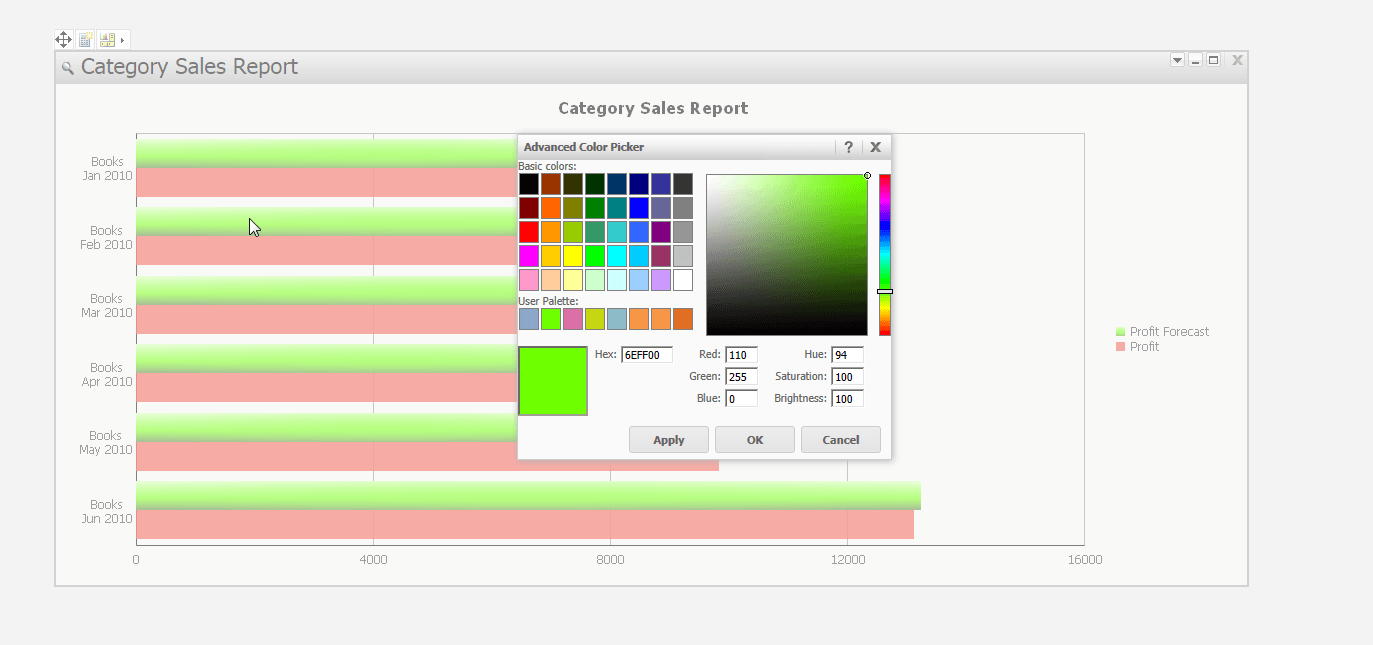
Task: Pick the lime green swatch in basic colors
Action: pos(595,256)
